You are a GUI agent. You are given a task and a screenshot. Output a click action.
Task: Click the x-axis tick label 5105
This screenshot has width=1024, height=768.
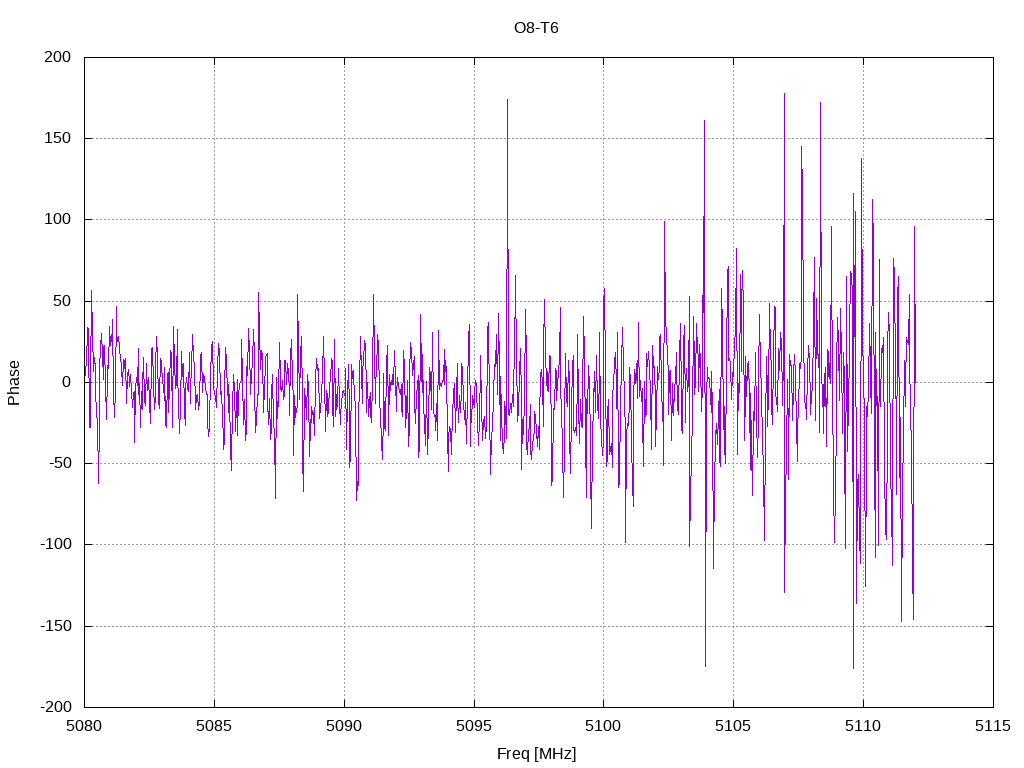point(733,726)
